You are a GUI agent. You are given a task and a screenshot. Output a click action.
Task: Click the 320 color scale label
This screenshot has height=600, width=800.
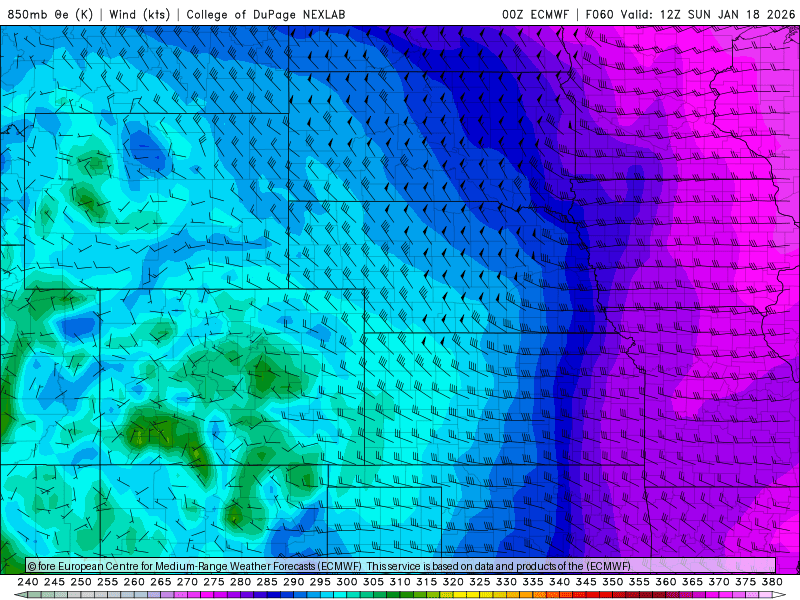[453, 582]
